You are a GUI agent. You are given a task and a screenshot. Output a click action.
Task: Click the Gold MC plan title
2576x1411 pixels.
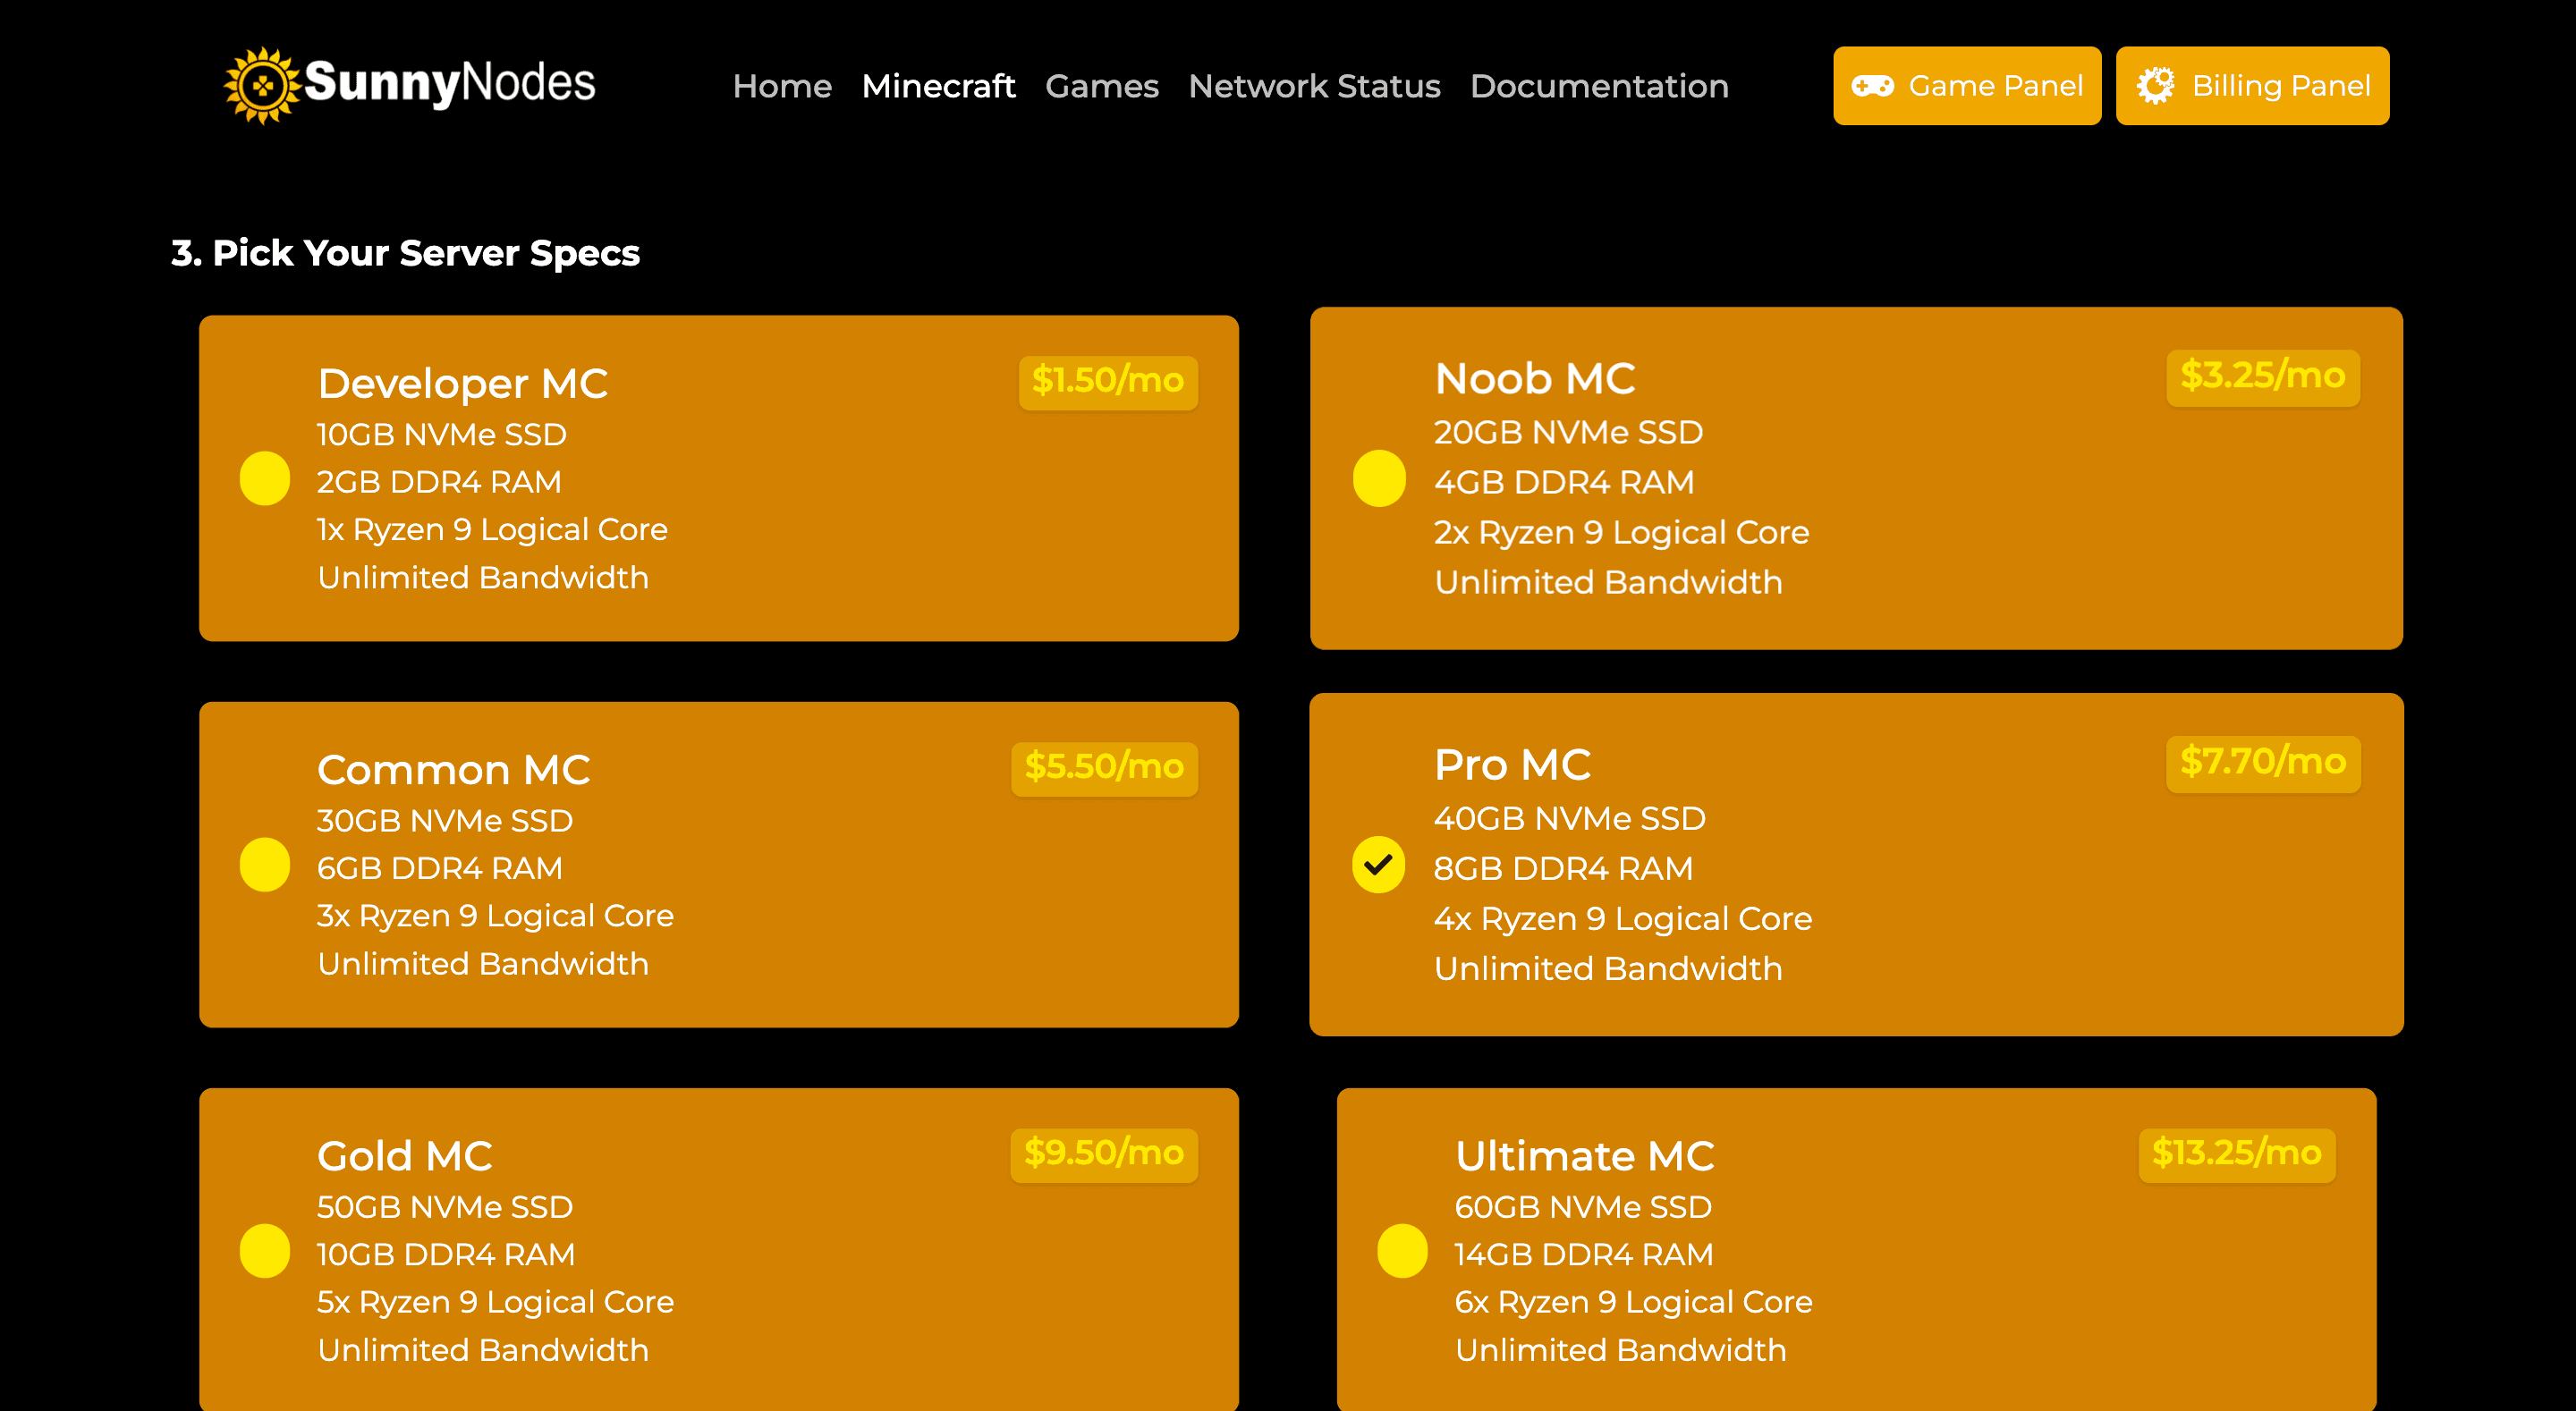(404, 1156)
